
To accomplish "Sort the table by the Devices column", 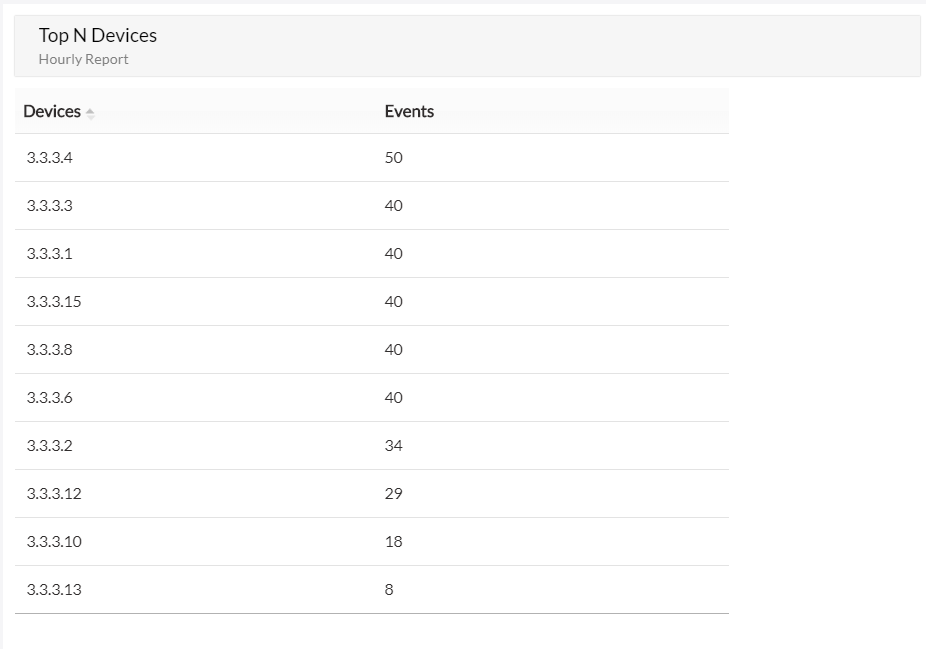I will [52, 112].
